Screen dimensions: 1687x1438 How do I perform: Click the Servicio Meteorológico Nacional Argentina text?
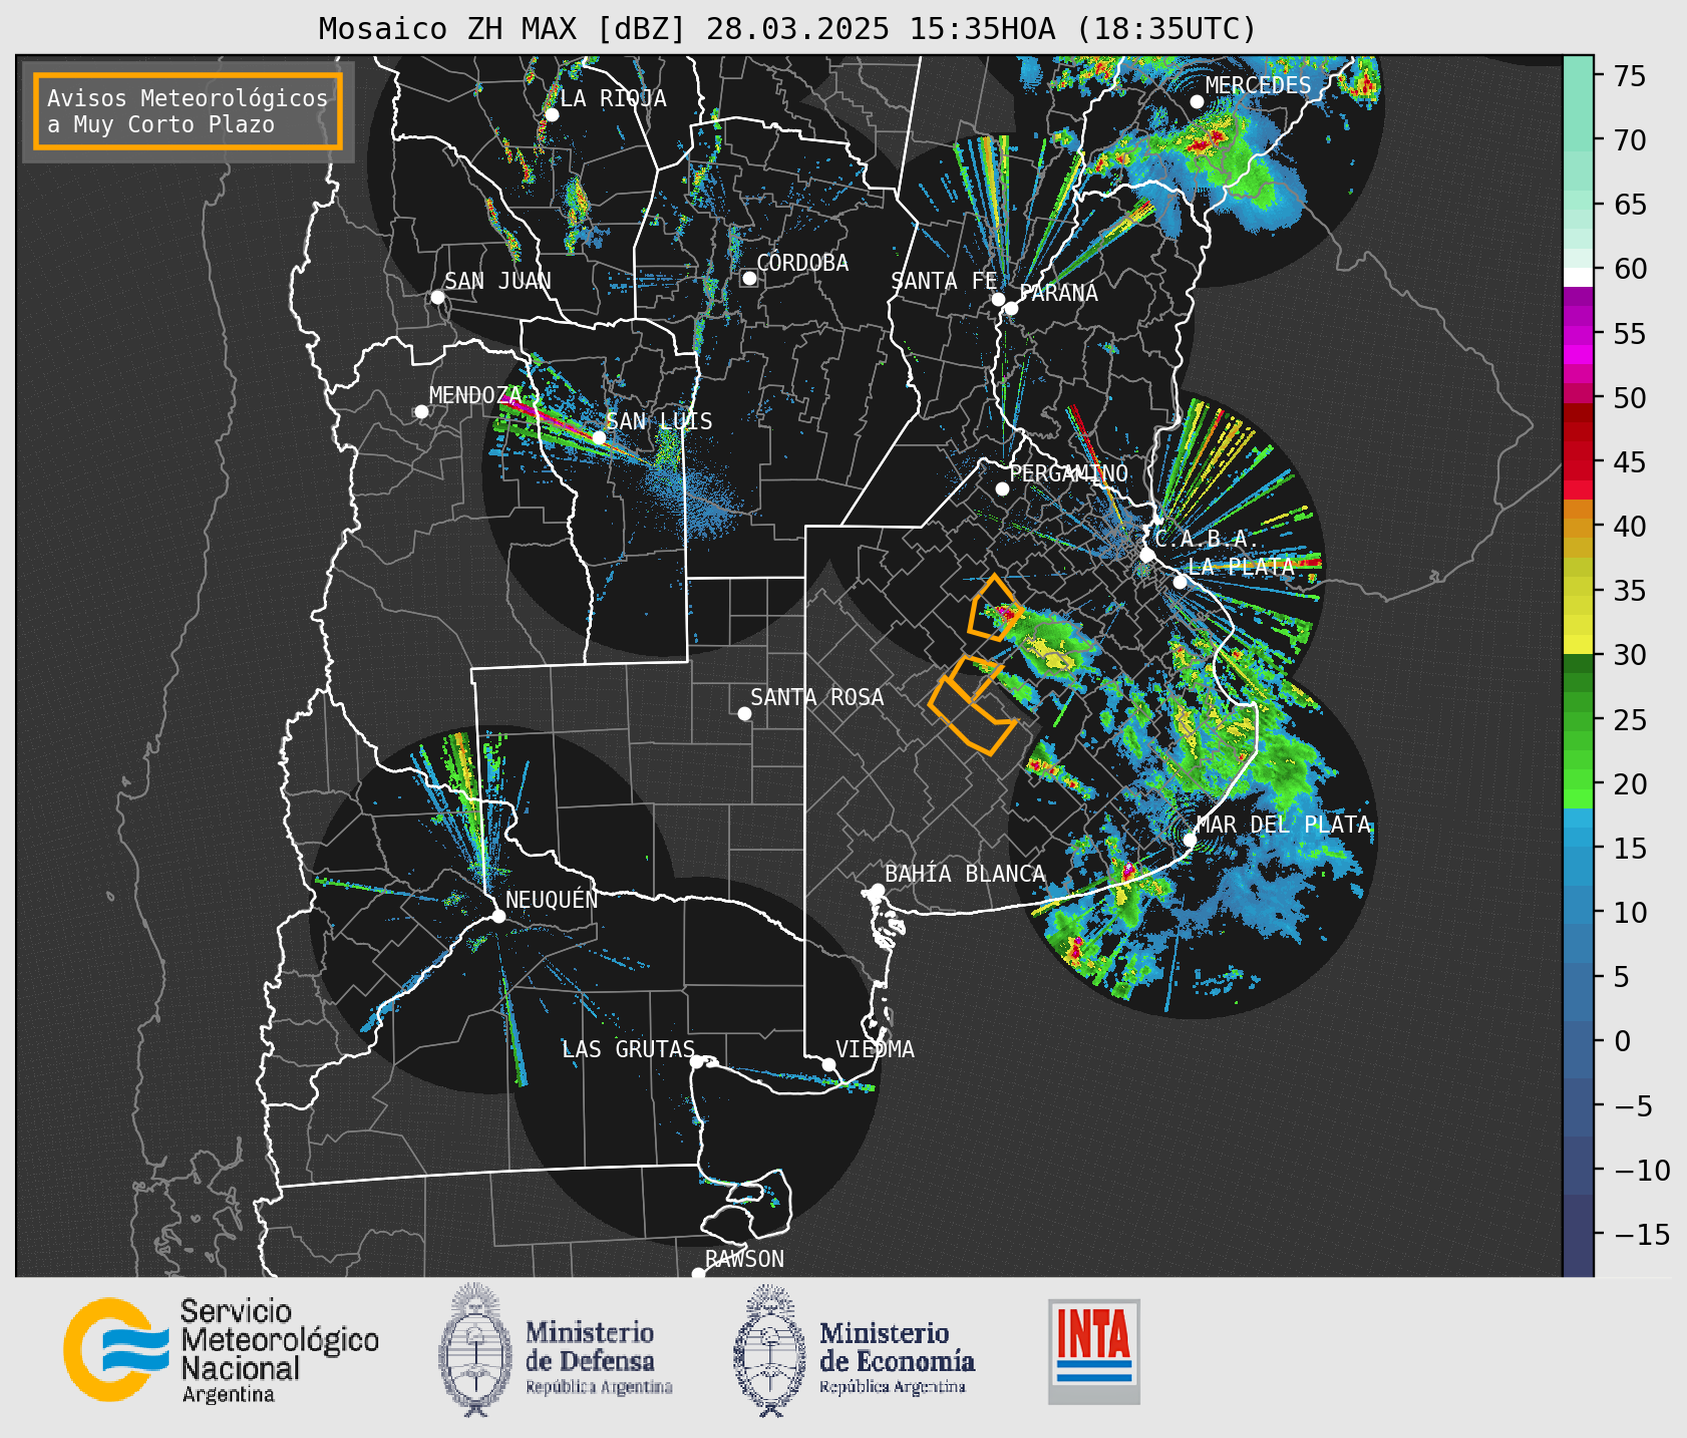pyautogui.click(x=279, y=1352)
